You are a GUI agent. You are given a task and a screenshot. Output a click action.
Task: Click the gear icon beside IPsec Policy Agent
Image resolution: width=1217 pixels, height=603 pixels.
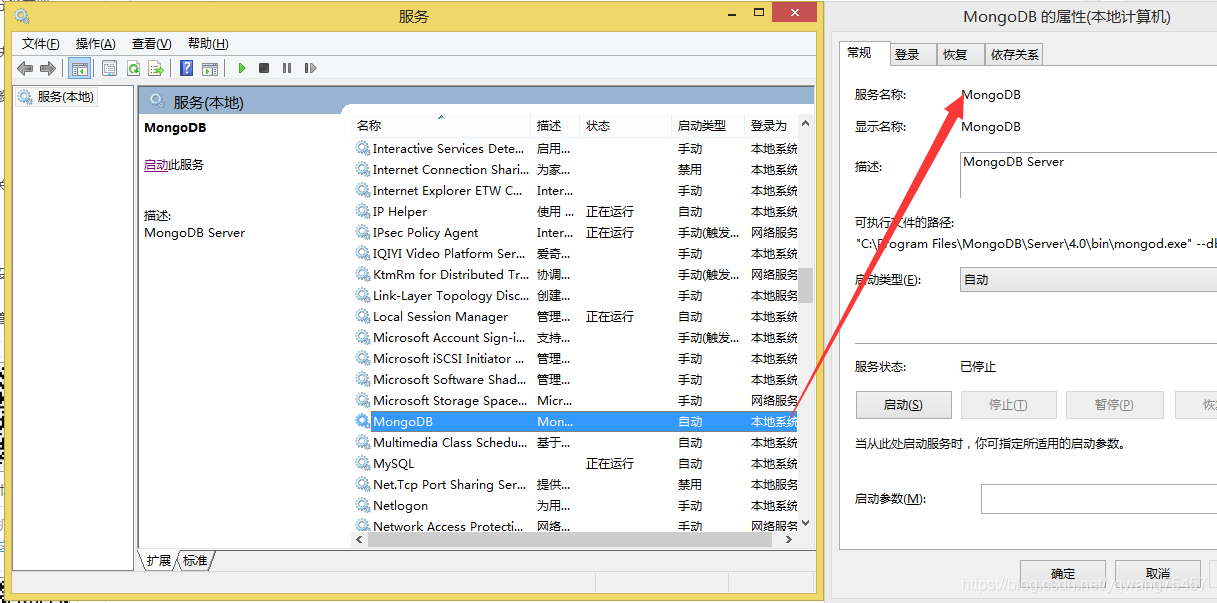point(363,232)
